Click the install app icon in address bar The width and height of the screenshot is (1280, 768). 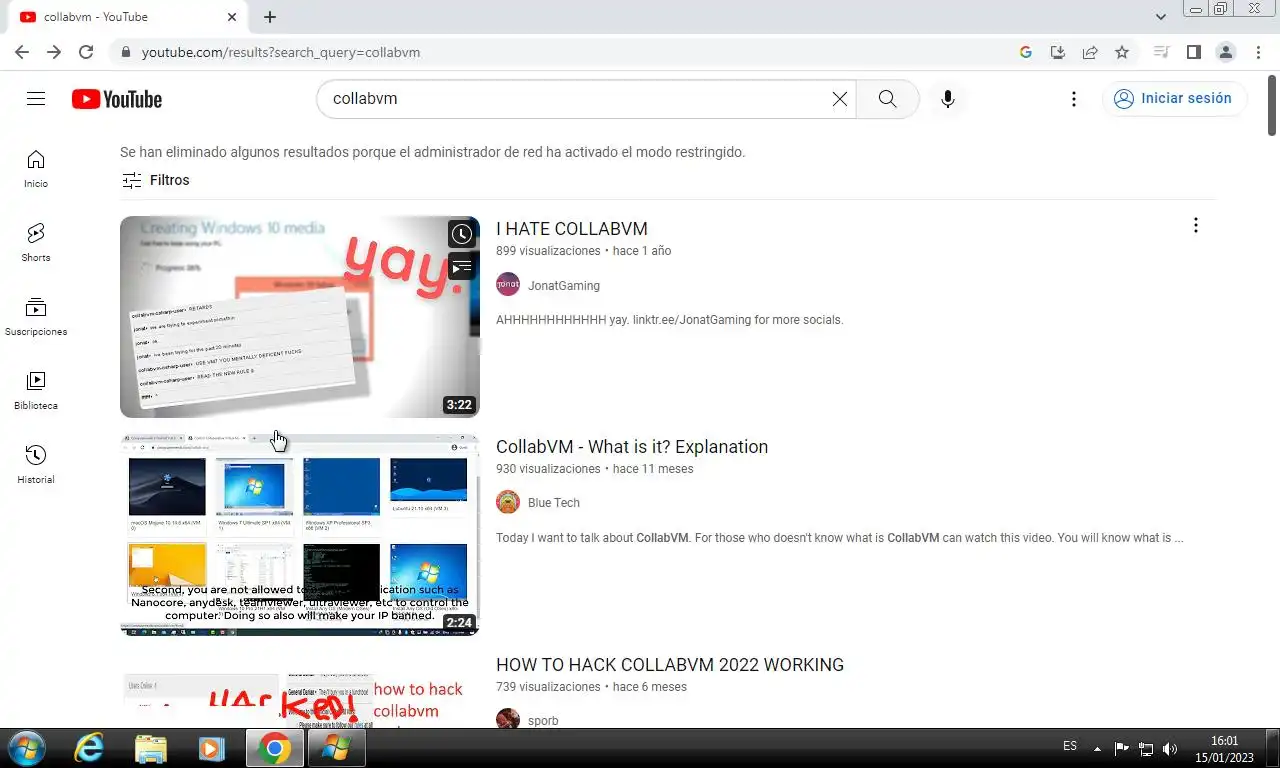[1057, 52]
